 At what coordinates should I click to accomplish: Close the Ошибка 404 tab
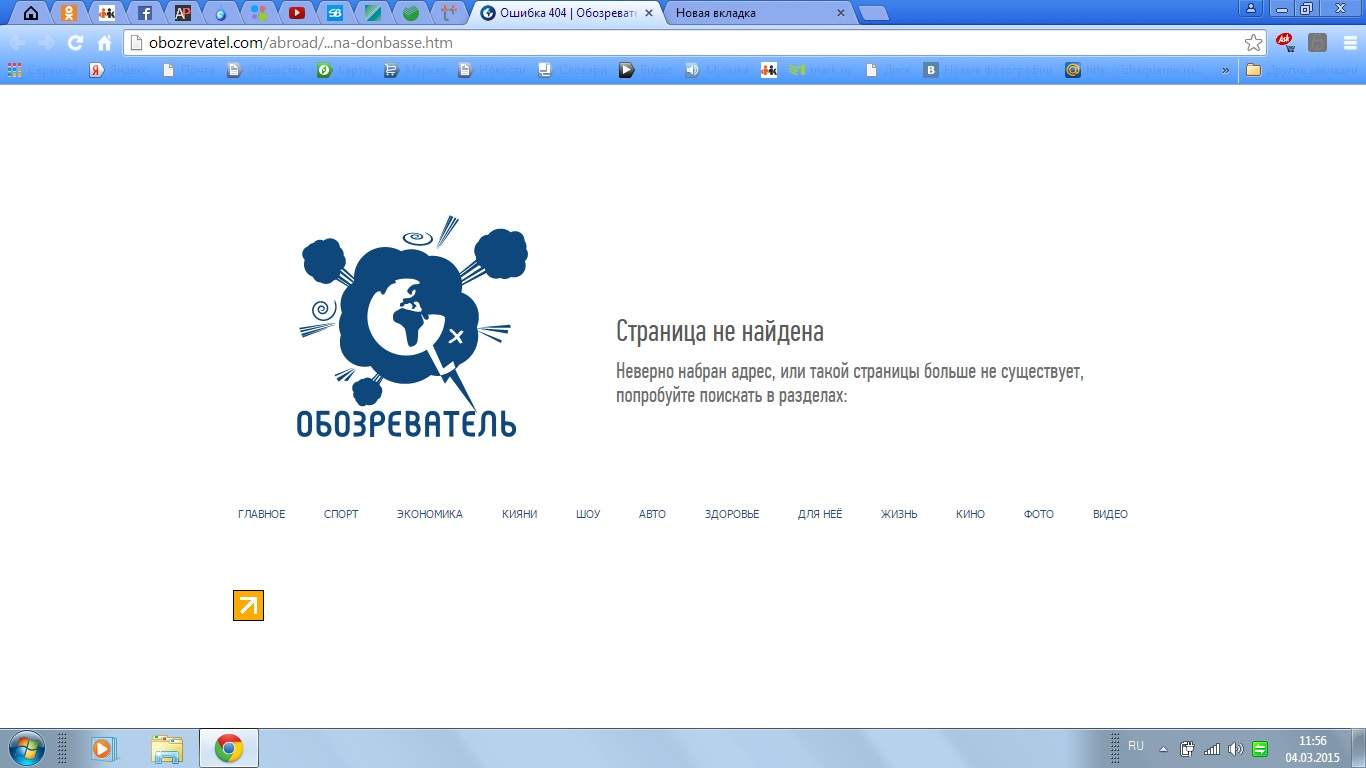[x=649, y=13]
